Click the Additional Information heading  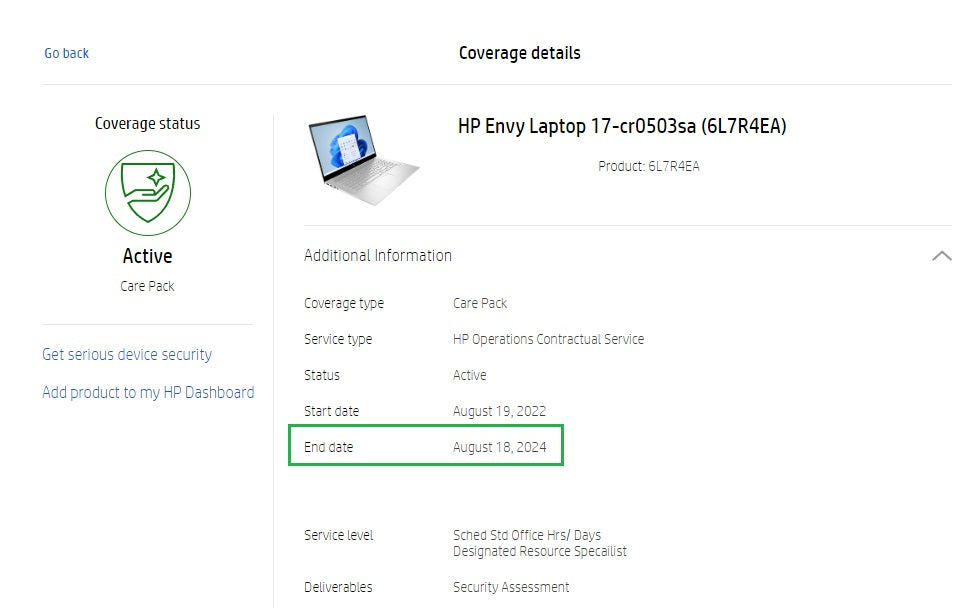pyautogui.click(x=378, y=256)
